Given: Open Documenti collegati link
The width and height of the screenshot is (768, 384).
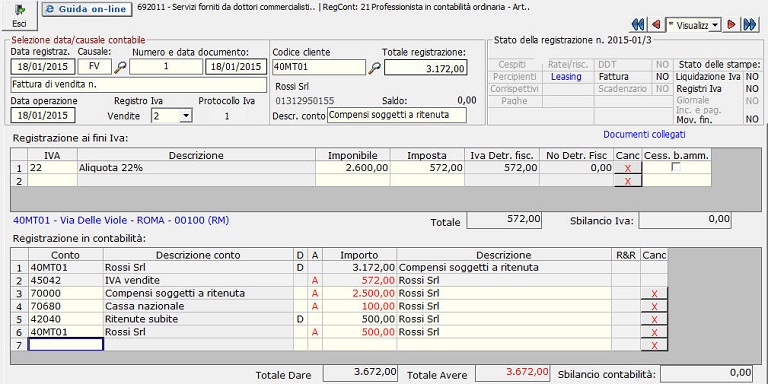Looking at the screenshot, I should tap(644, 134).
